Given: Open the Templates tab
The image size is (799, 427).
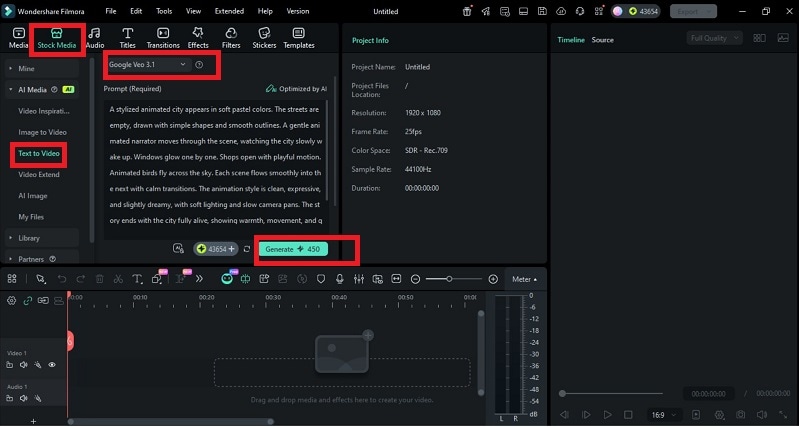Looking at the screenshot, I should (x=299, y=39).
